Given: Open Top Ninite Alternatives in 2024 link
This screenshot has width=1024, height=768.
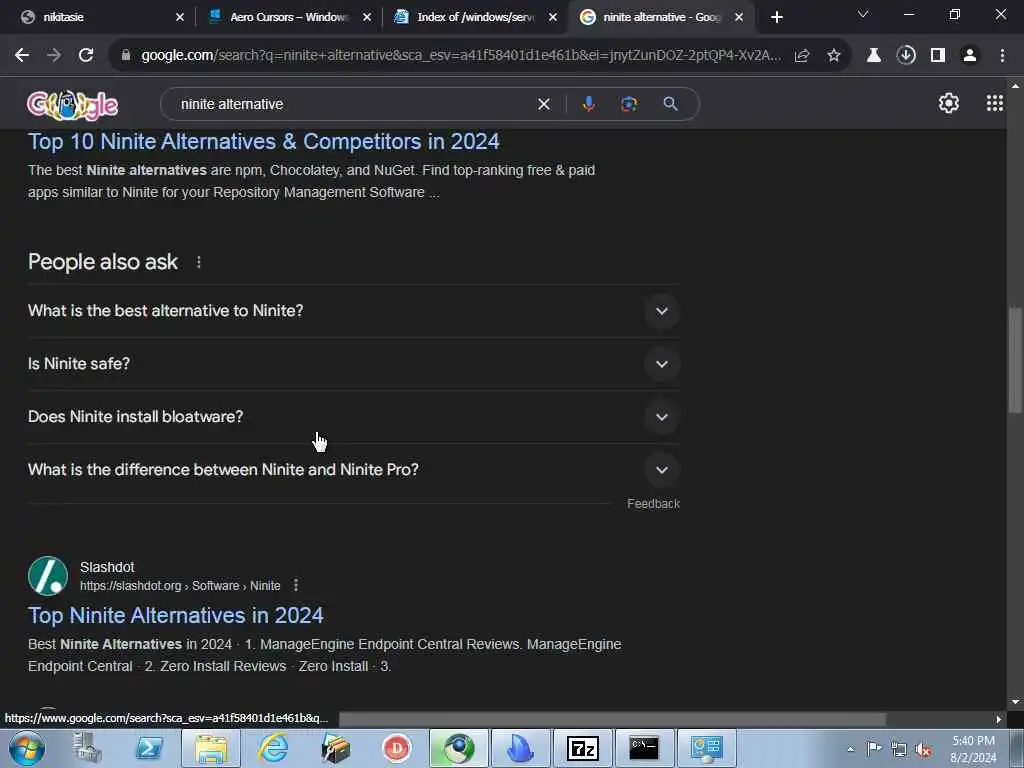Looking at the screenshot, I should pyautogui.click(x=176, y=615).
